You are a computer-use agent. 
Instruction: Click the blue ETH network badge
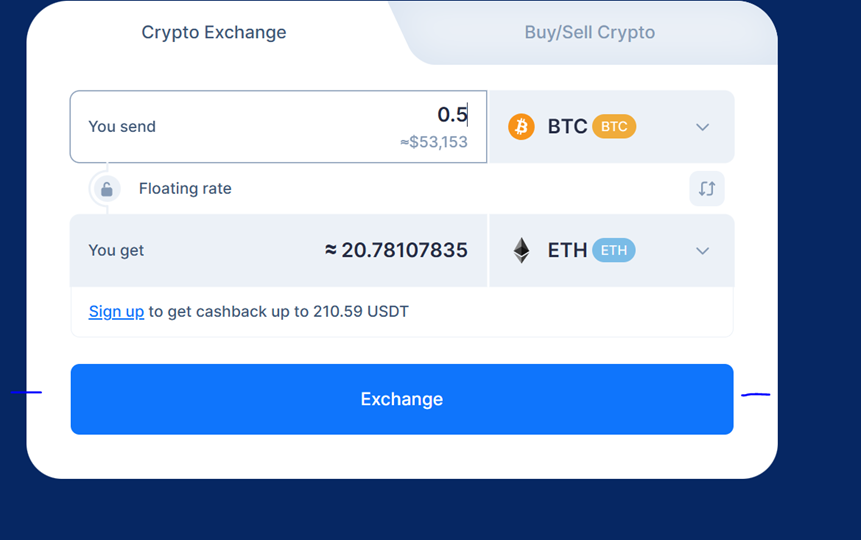pyautogui.click(x=614, y=250)
